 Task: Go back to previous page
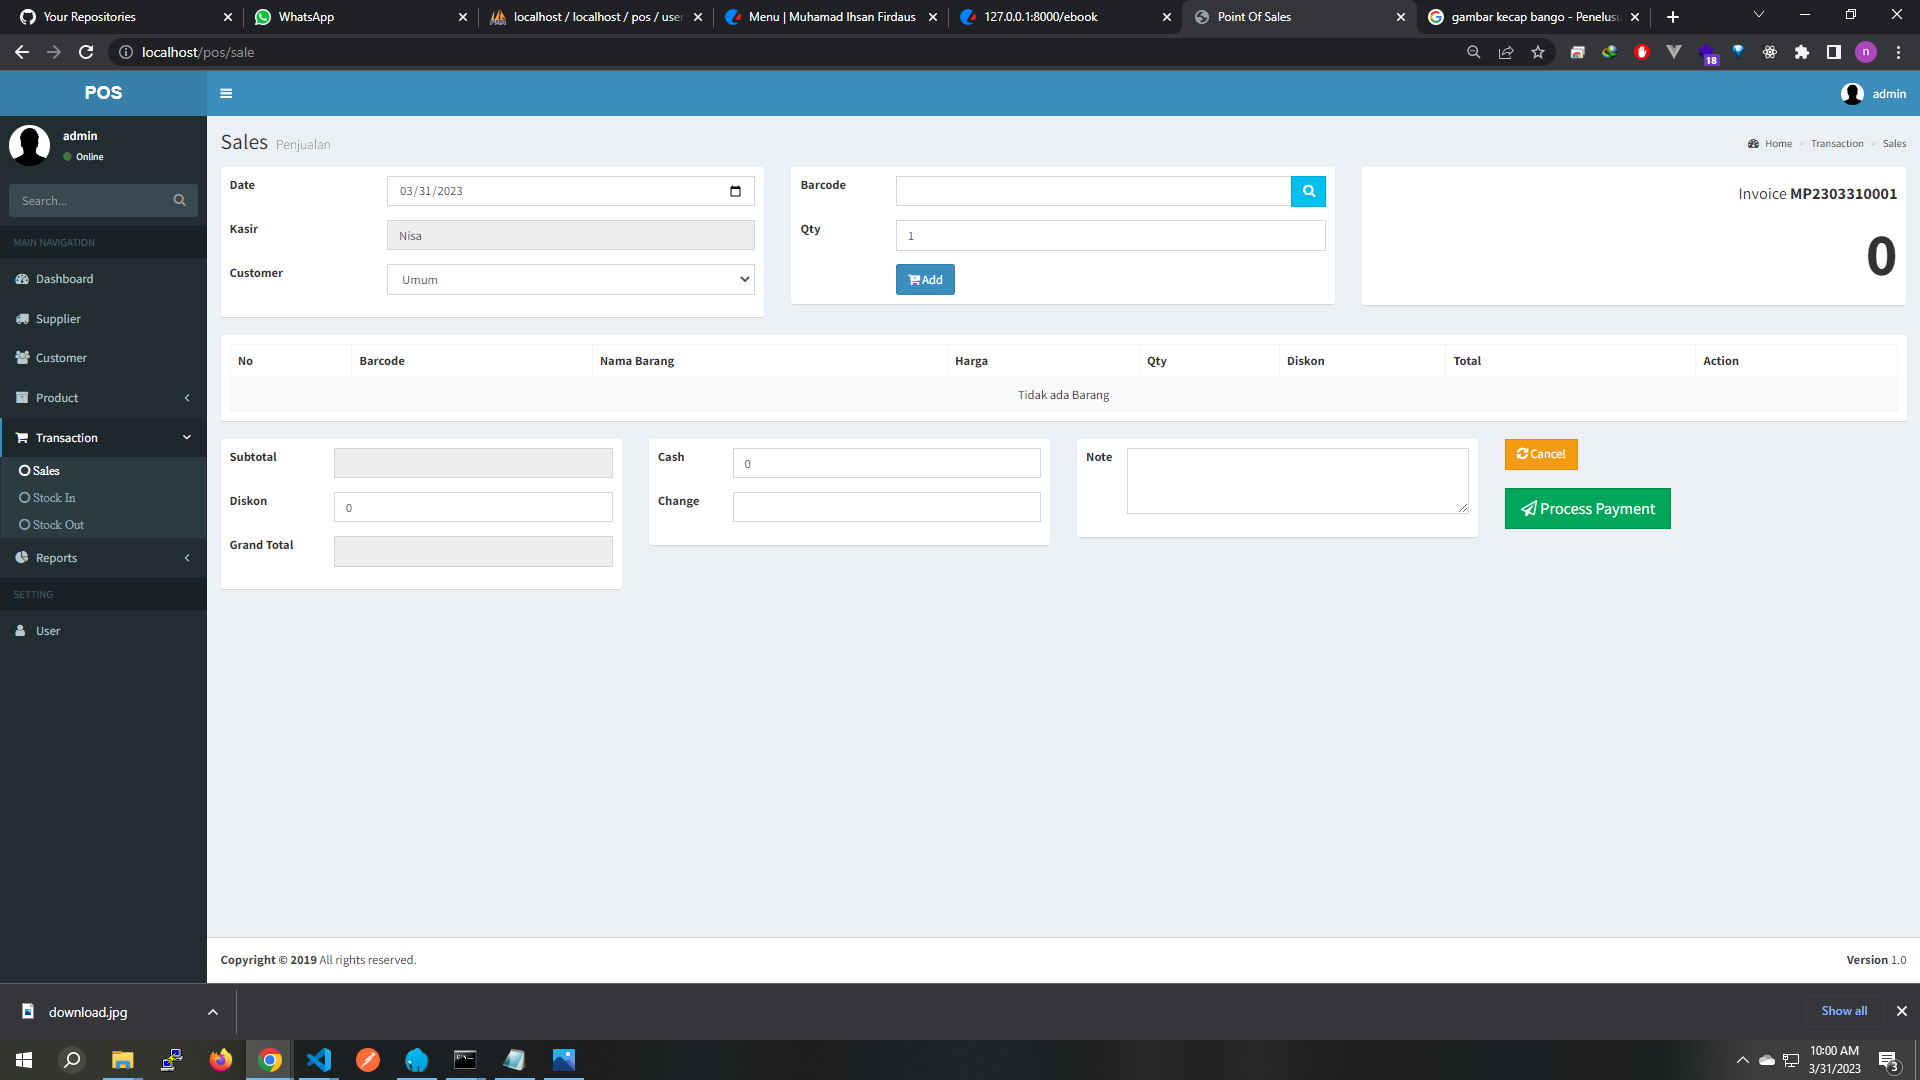pyautogui.click(x=22, y=52)
